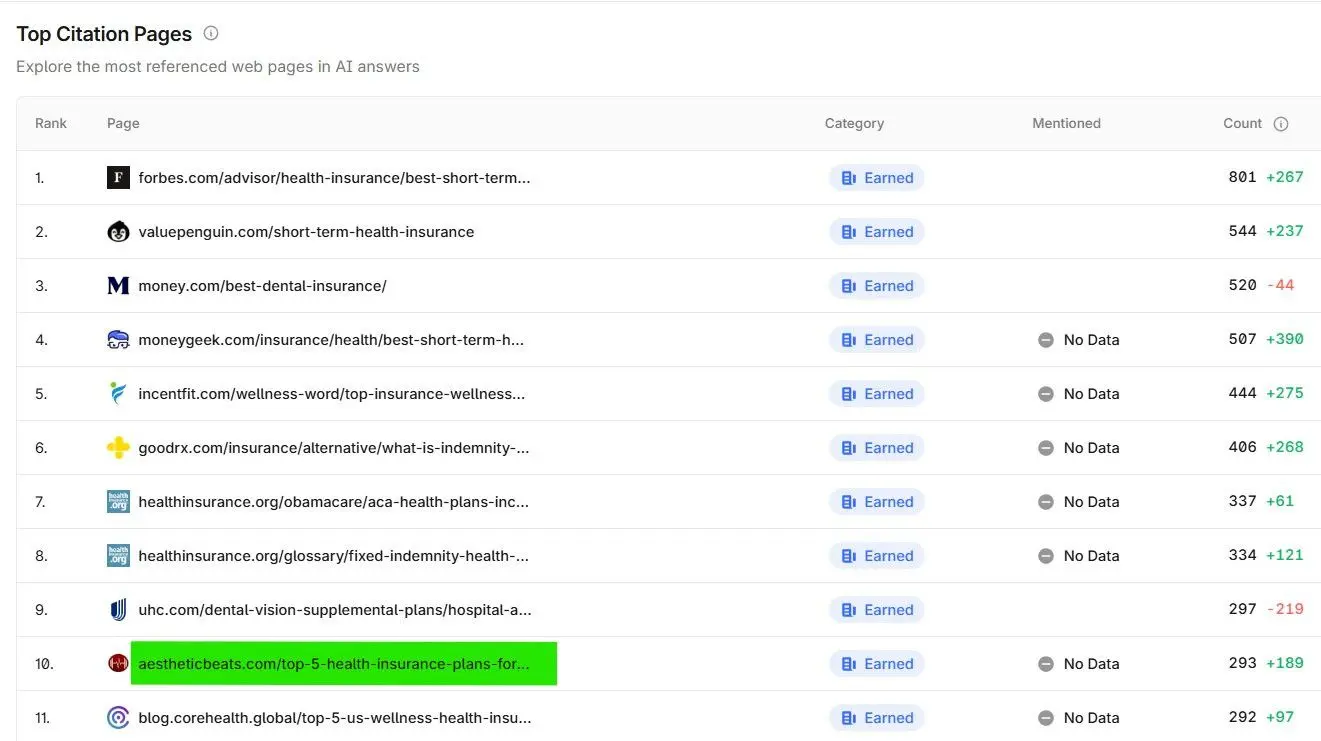Open the incentfit.com wellness-word link
This screenshot has width=1321, height=741.
coord(332,394)
